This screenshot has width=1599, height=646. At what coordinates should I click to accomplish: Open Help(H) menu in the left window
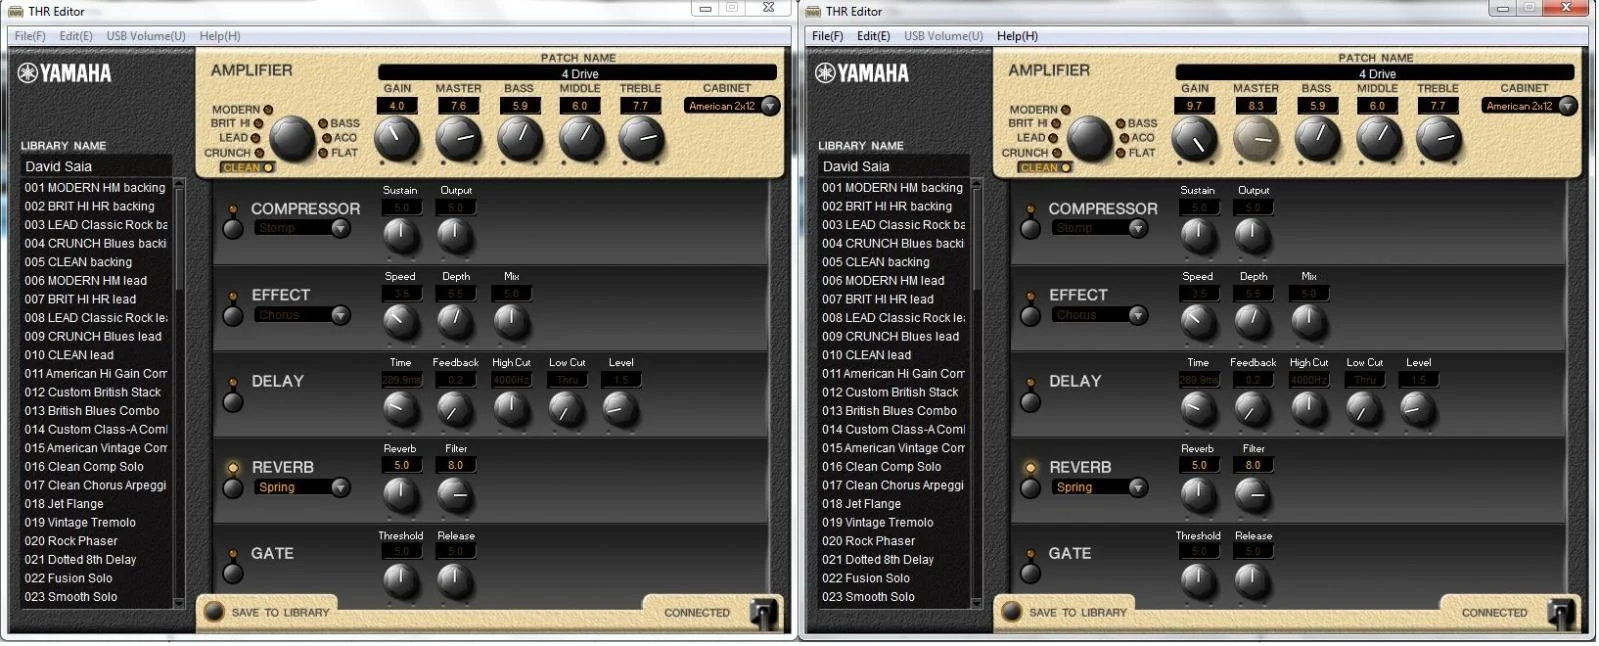pyautogui.click(x=220, y=36)
